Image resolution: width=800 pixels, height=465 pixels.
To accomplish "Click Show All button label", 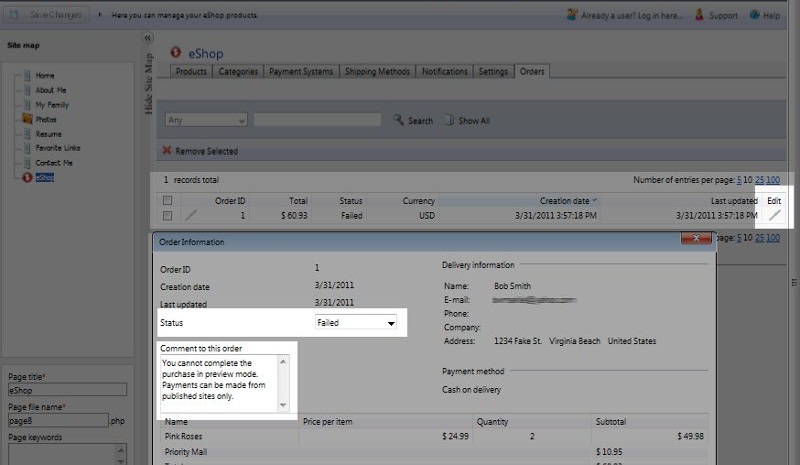I will 474,121.
